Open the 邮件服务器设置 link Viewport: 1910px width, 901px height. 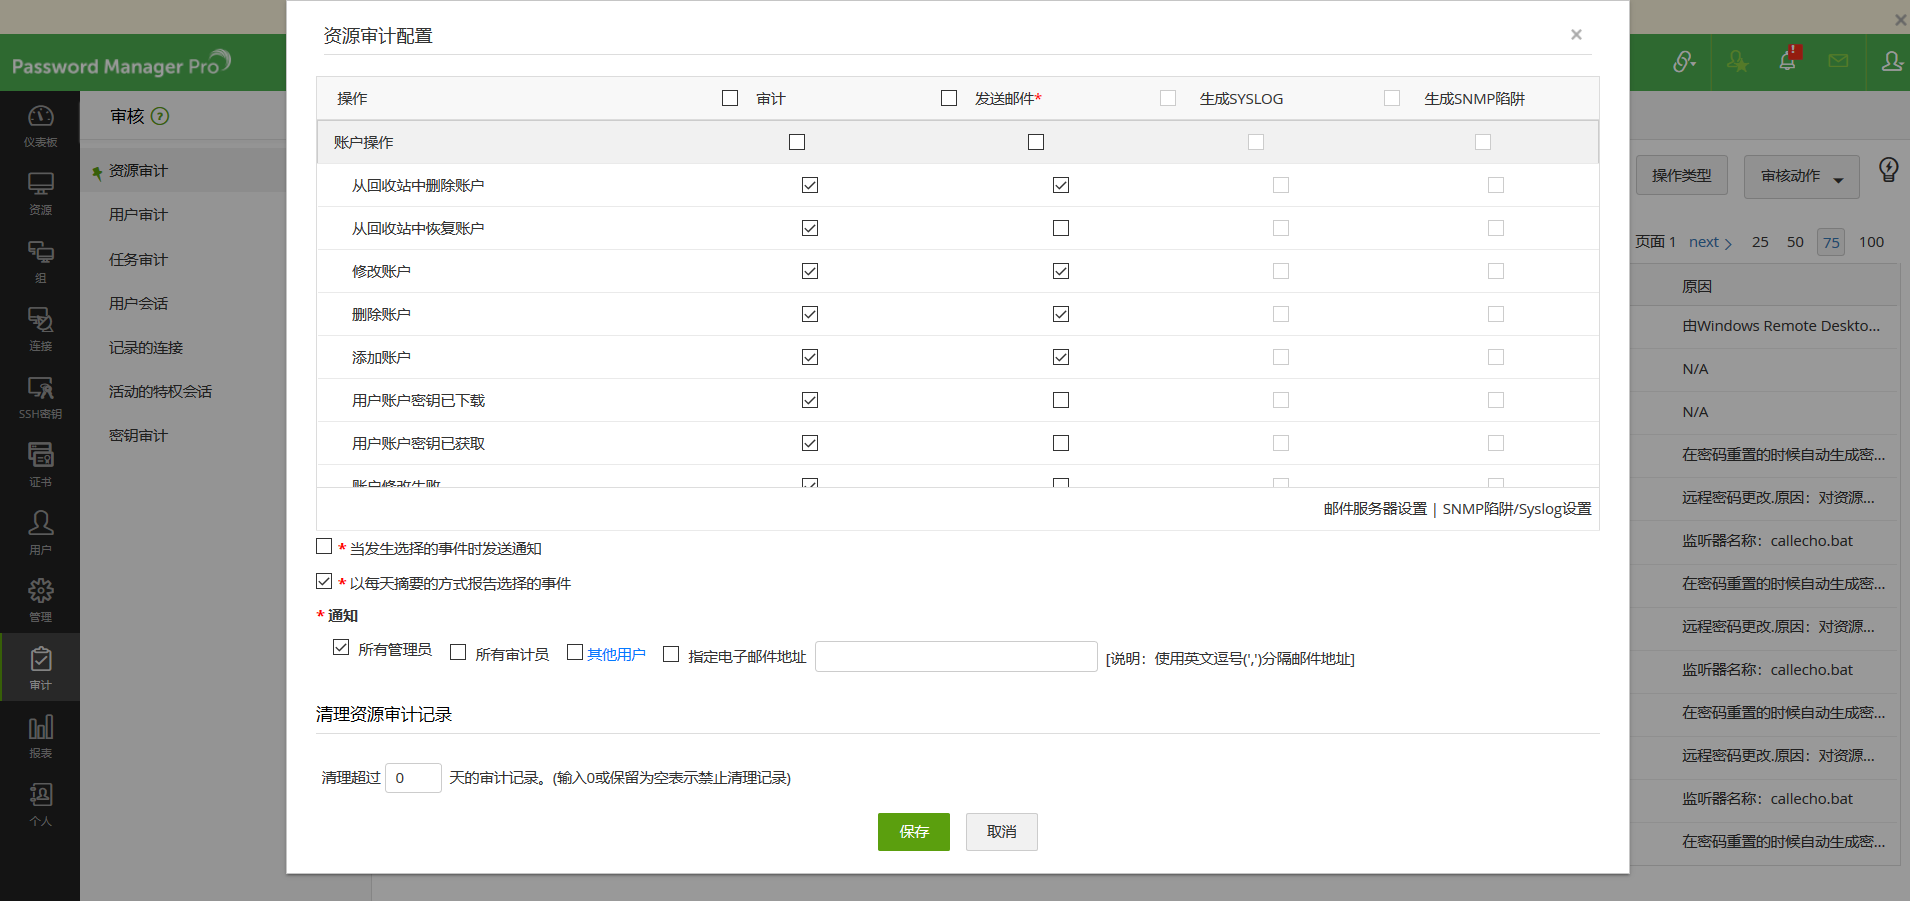[x=1375, y=509]
